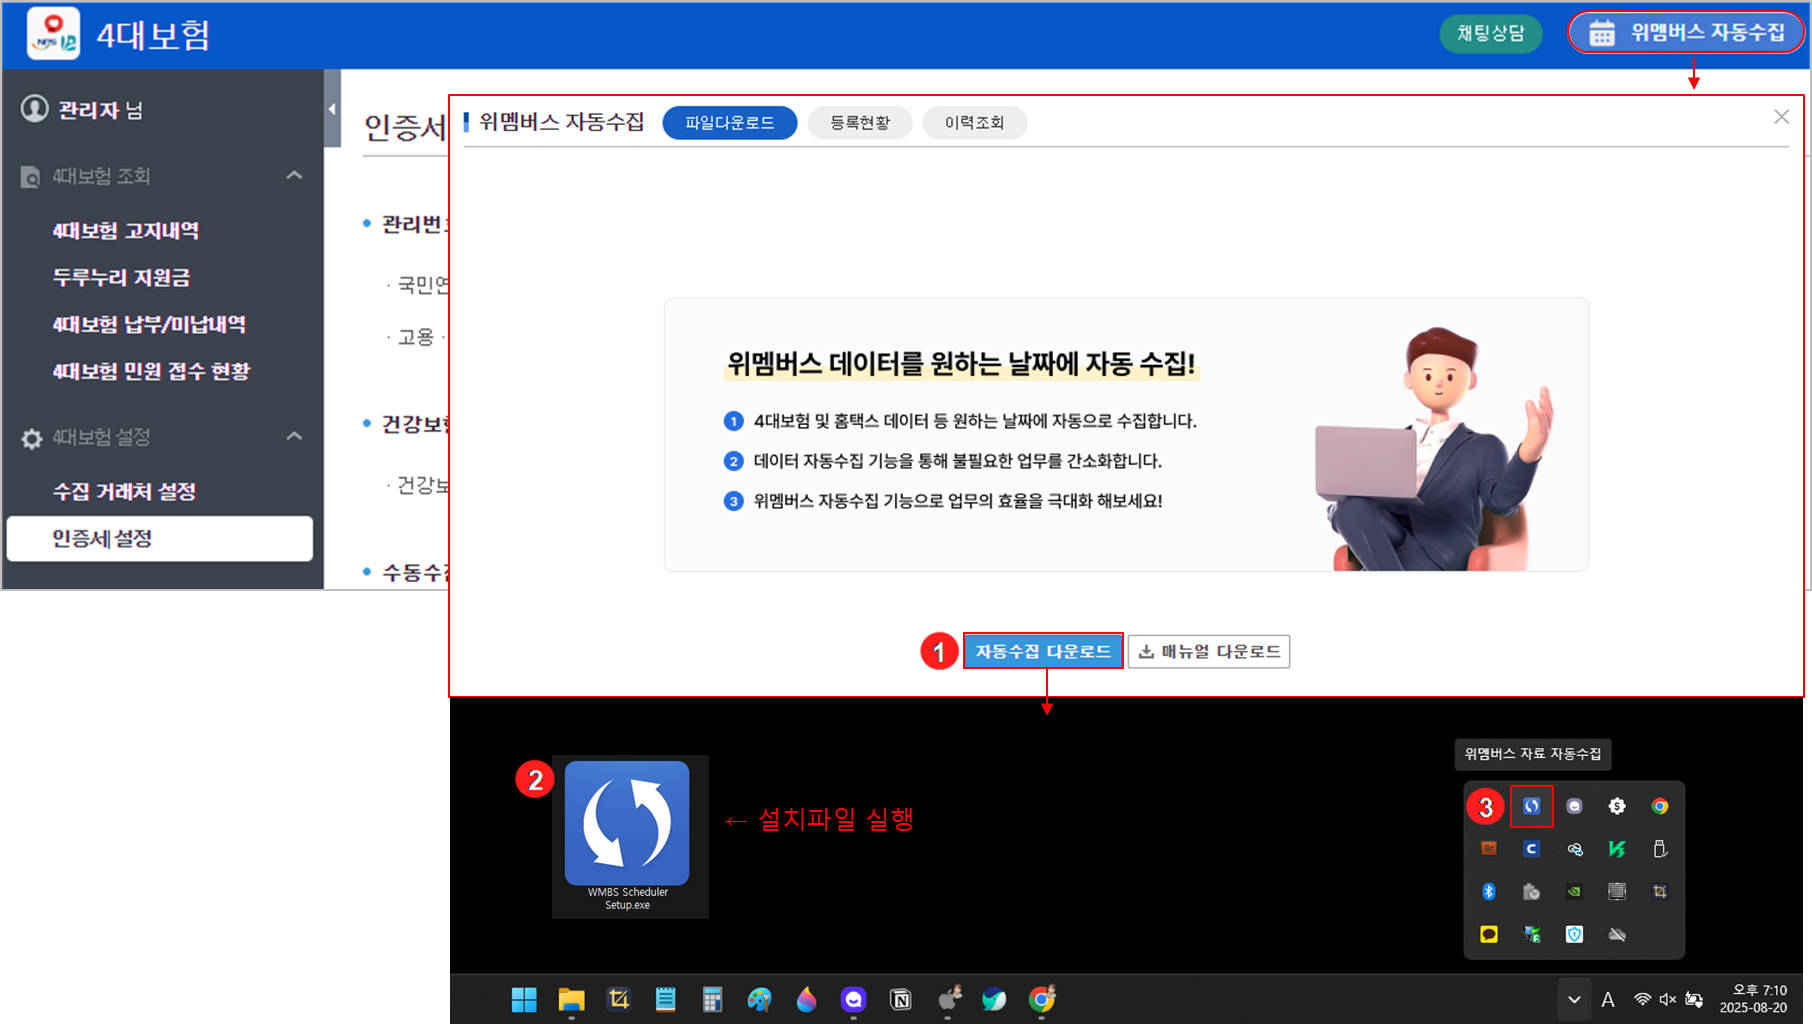This screenshot has width=1812, height=1024.
Task: Open the Calculator app in the taskbar
Action: (712, 999)
